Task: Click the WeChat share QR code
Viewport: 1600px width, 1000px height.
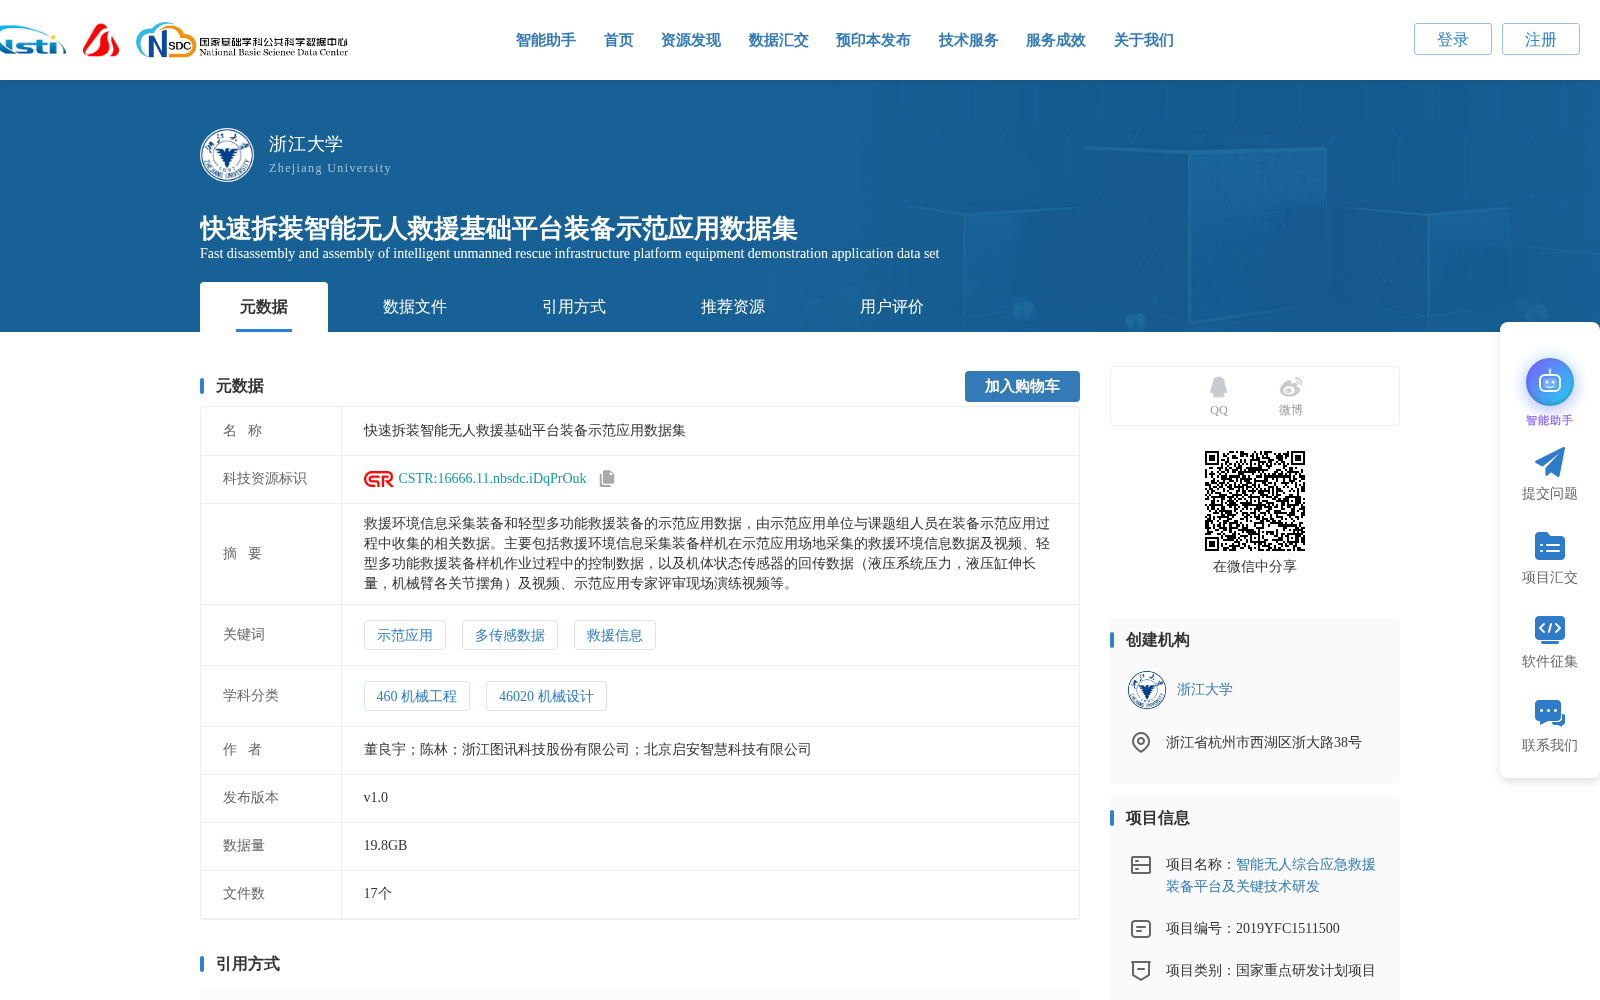Action: pyautogui.click(x=1255, y=501)
